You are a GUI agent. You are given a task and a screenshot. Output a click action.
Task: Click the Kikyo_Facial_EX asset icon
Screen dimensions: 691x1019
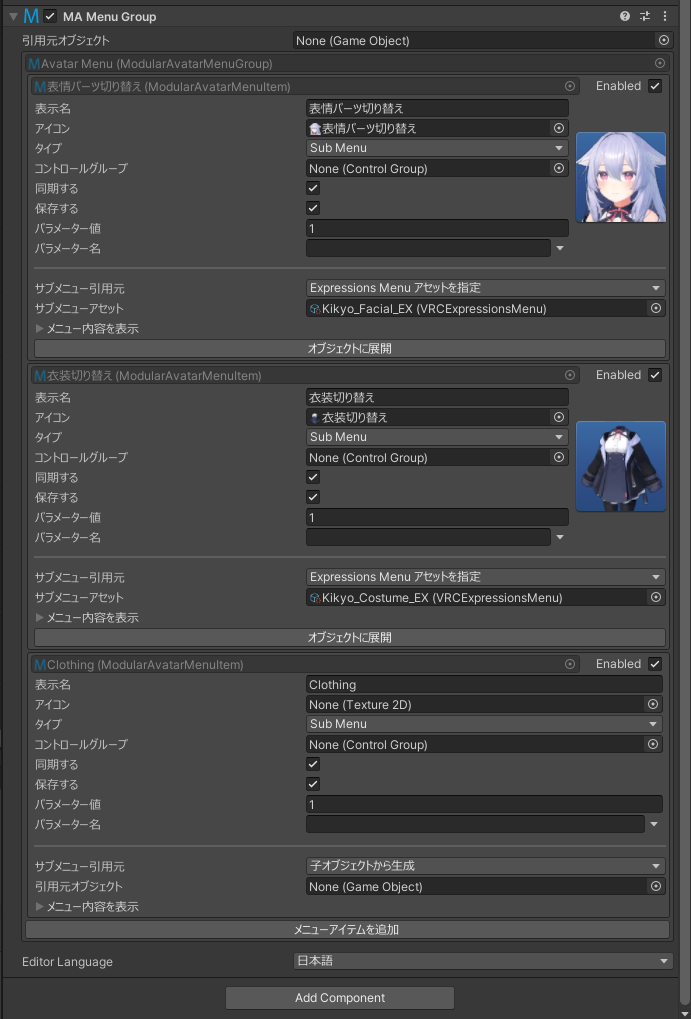point(315,309)
